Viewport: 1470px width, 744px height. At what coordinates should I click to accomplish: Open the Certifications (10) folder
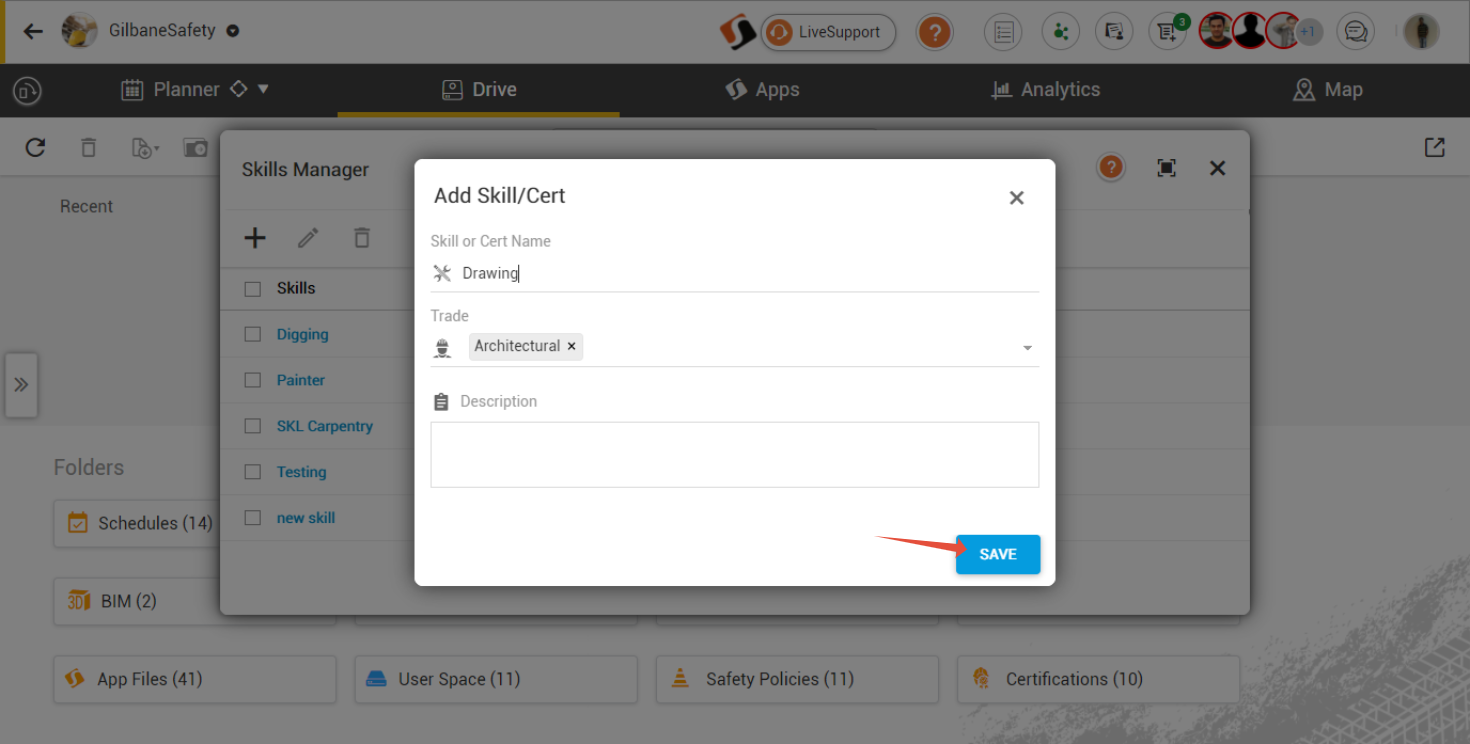point(1099,679)
